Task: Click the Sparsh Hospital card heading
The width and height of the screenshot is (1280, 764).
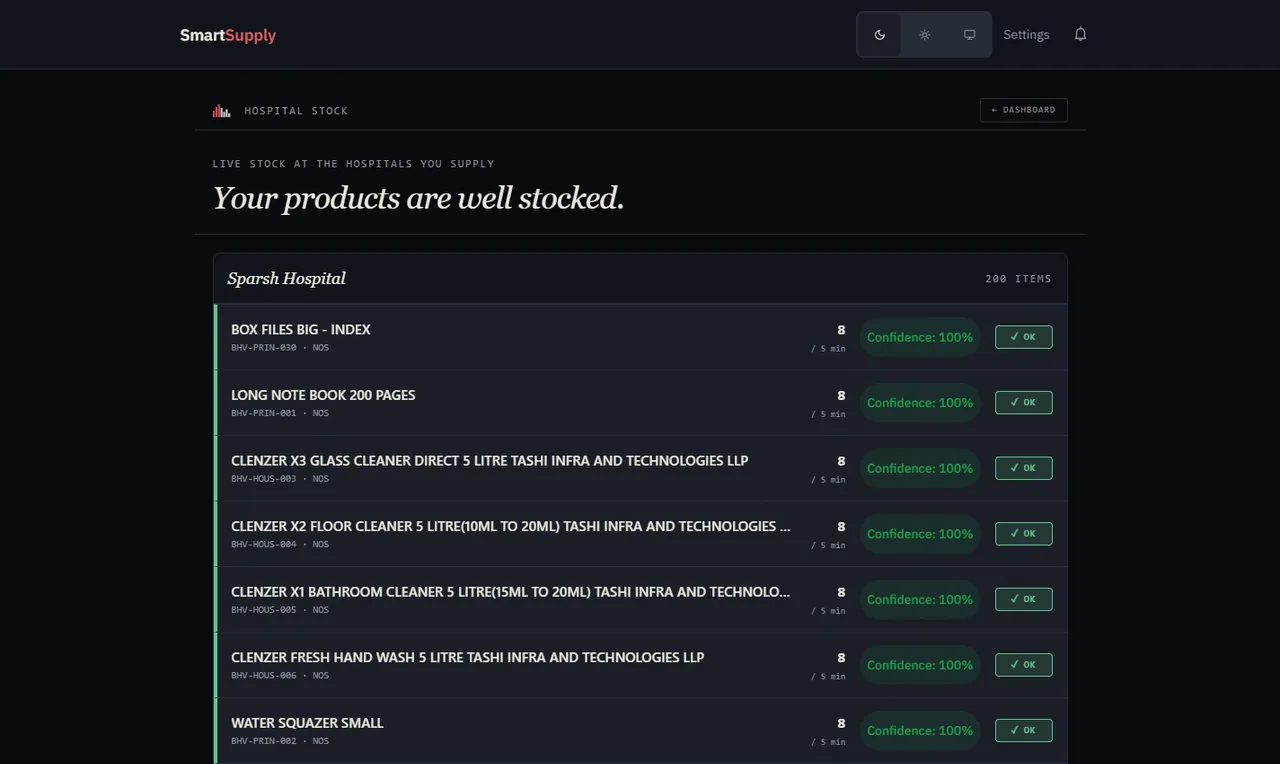Action: click(x=286, y=278)
